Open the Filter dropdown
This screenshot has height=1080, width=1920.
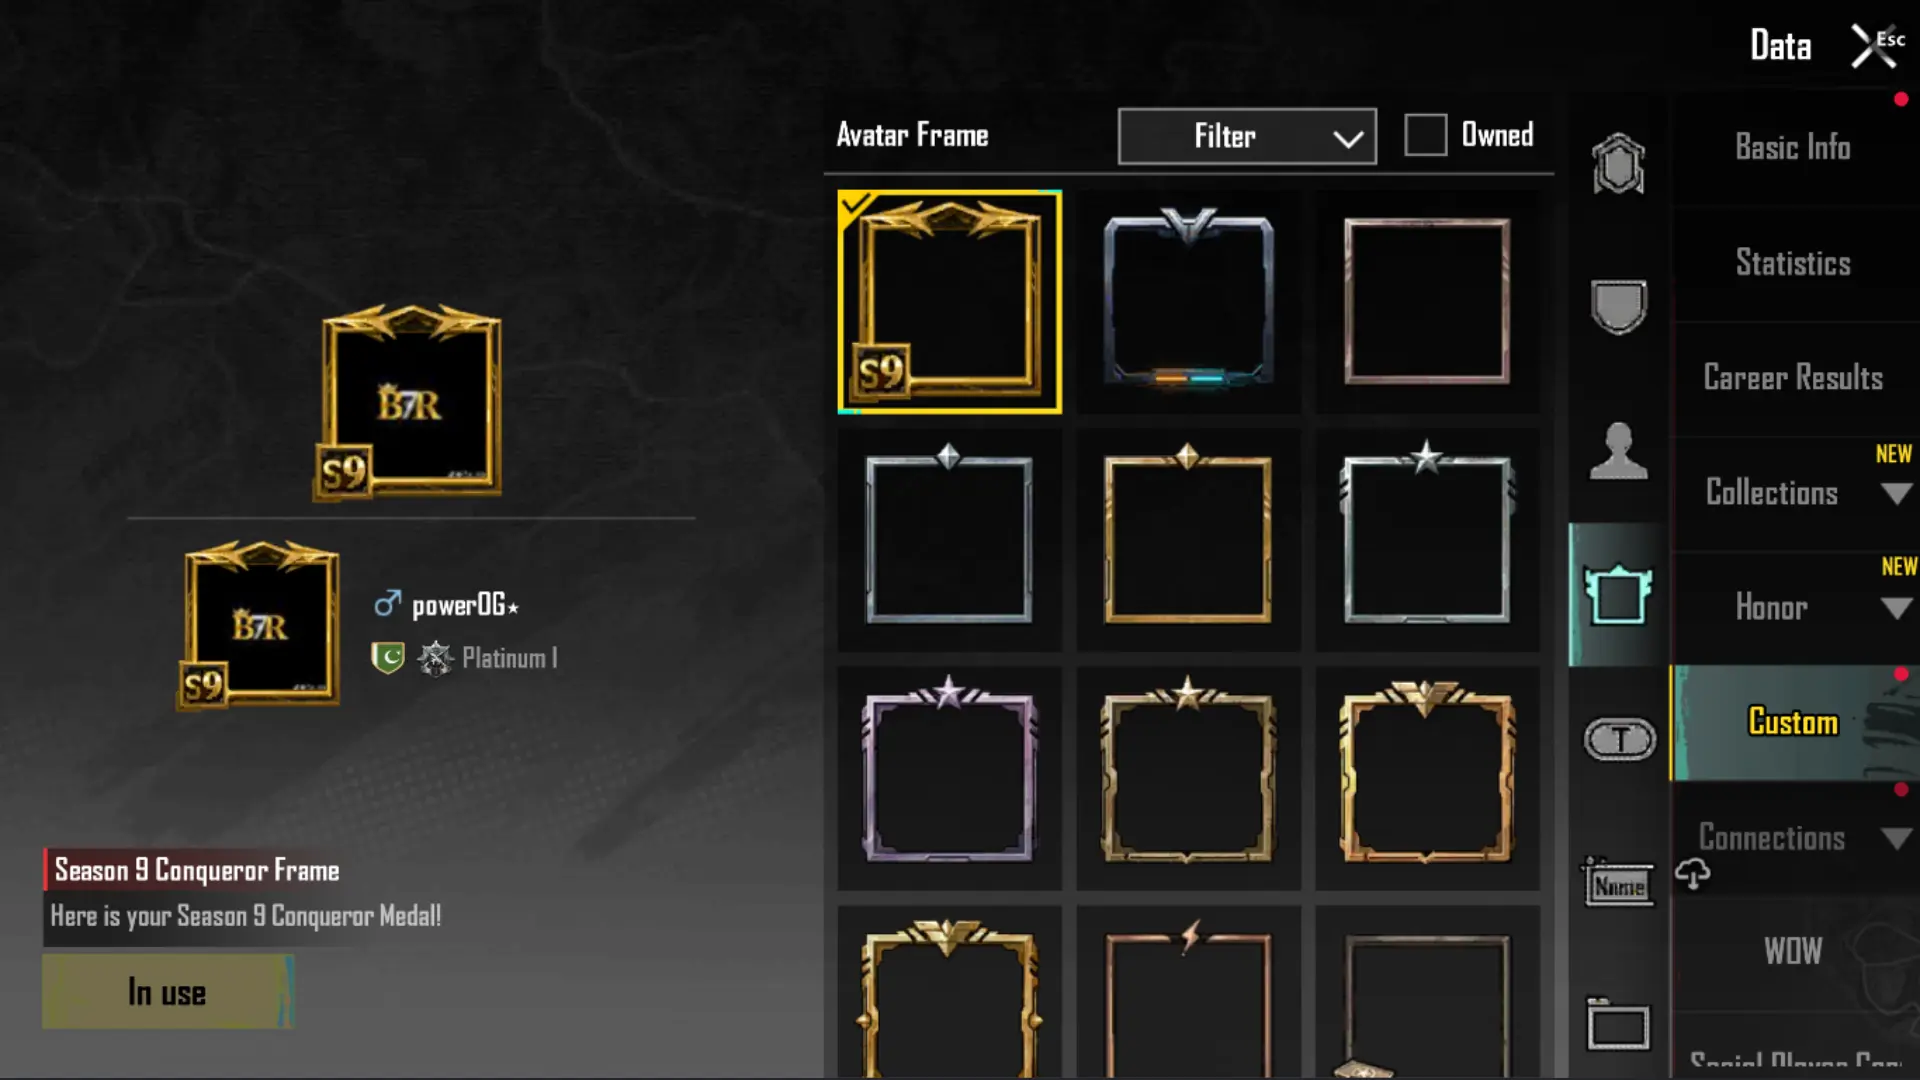[x=1247, y=136]
